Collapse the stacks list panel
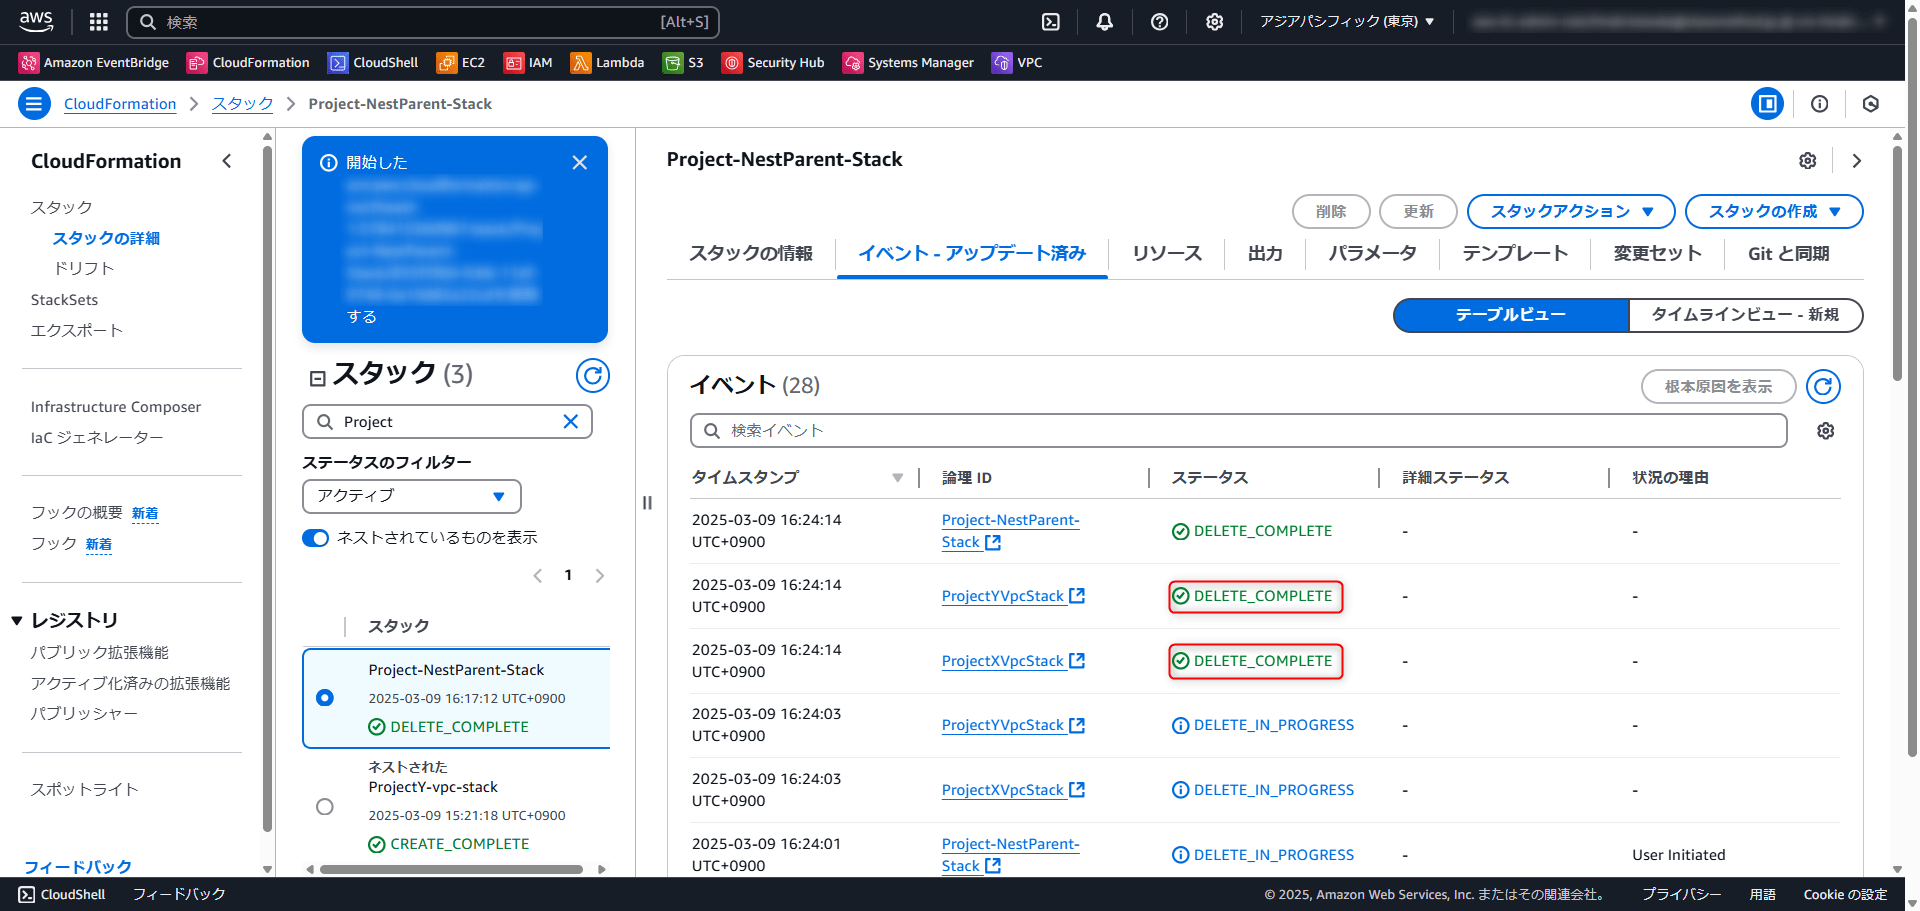The width and height of the screenshot is (1920, 911). pyautogui.click(x=317, y=378)
